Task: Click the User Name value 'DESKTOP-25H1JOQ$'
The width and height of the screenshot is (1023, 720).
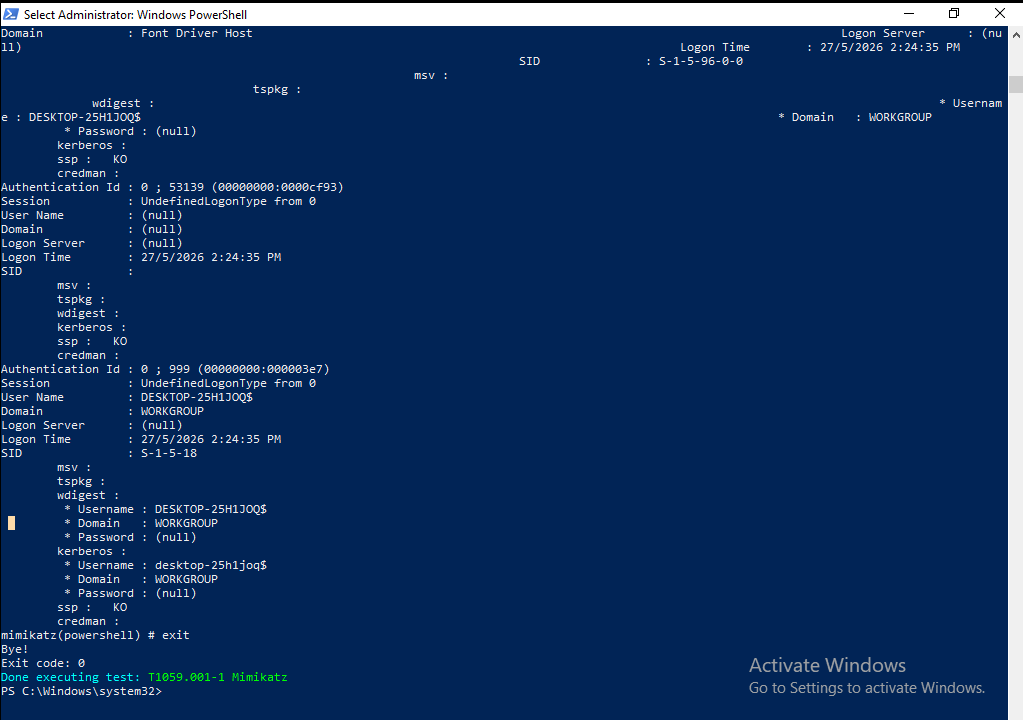Action: pyautogui.click(x=196, y=397)
